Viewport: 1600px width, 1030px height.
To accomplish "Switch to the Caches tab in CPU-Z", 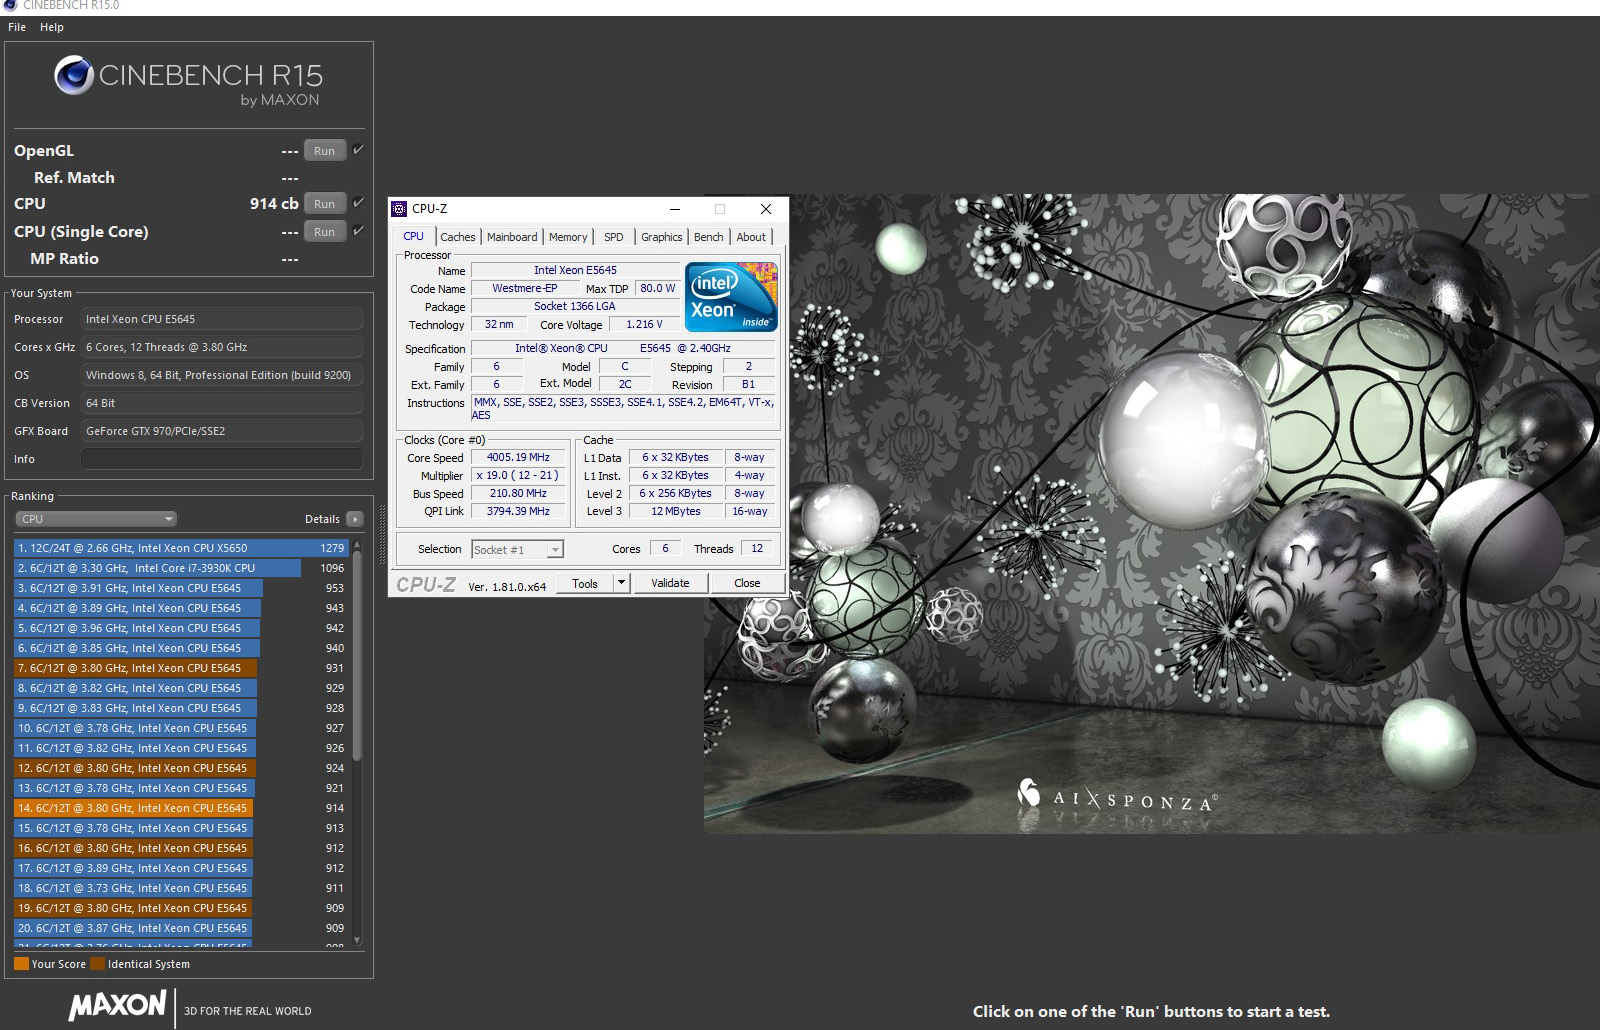I will 458,237.
